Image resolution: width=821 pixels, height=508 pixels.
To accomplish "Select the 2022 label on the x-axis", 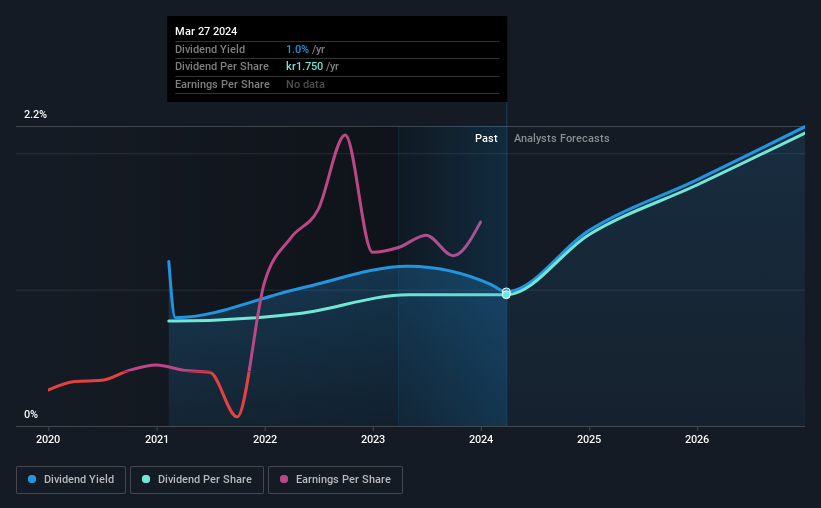I will 265,439.
